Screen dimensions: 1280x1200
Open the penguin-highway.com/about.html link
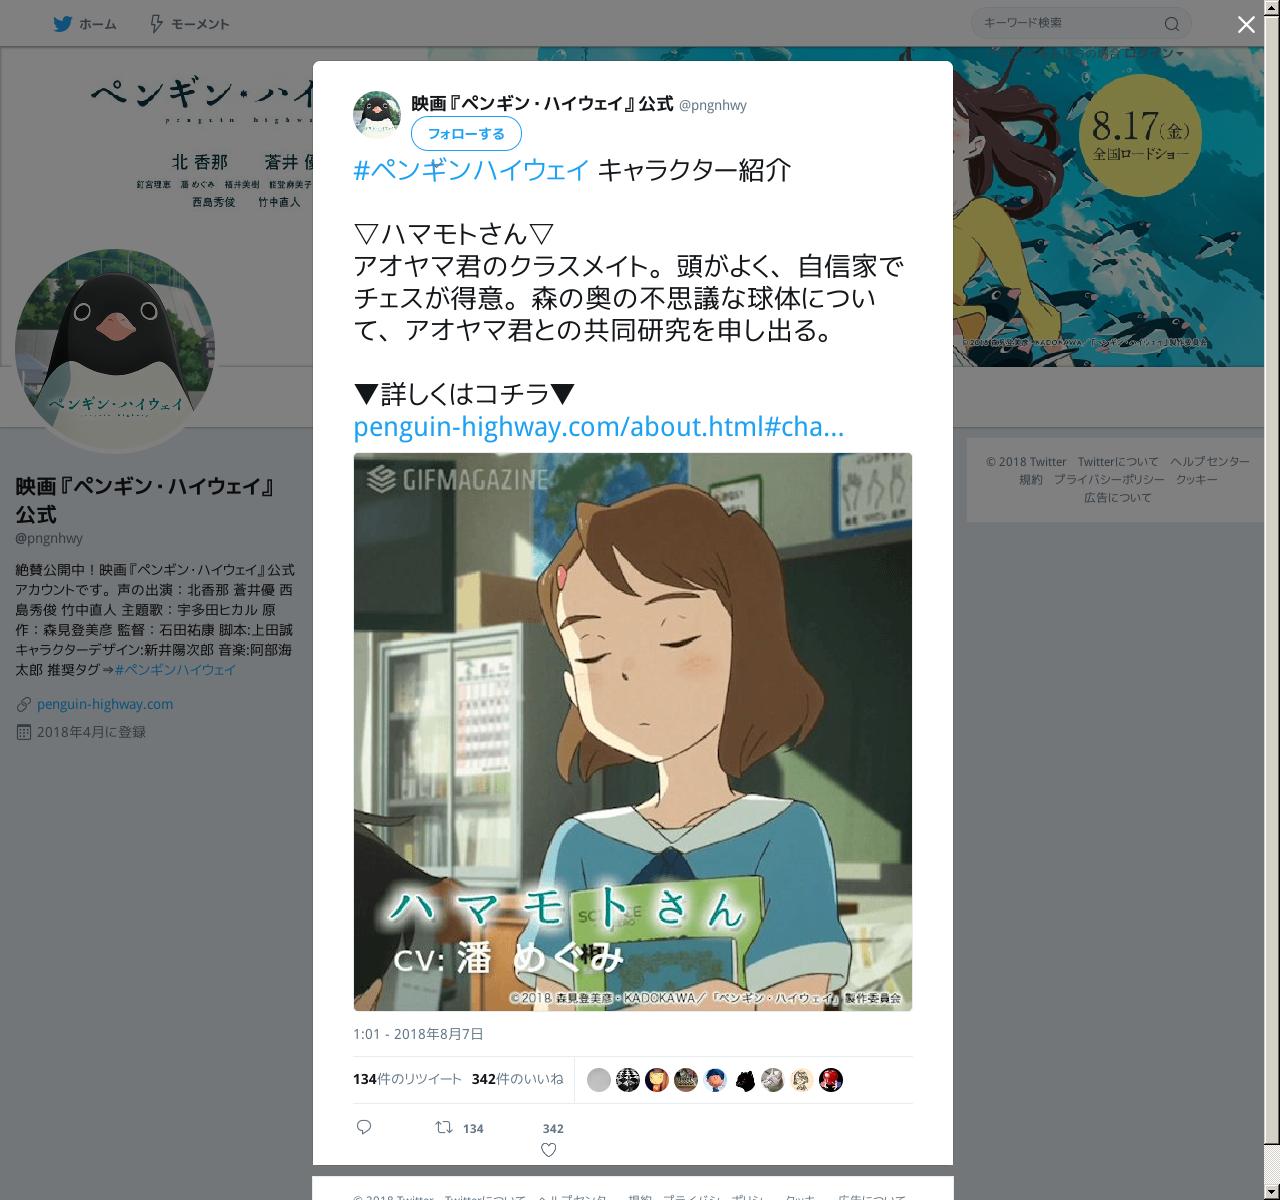(x=599, y=428)
